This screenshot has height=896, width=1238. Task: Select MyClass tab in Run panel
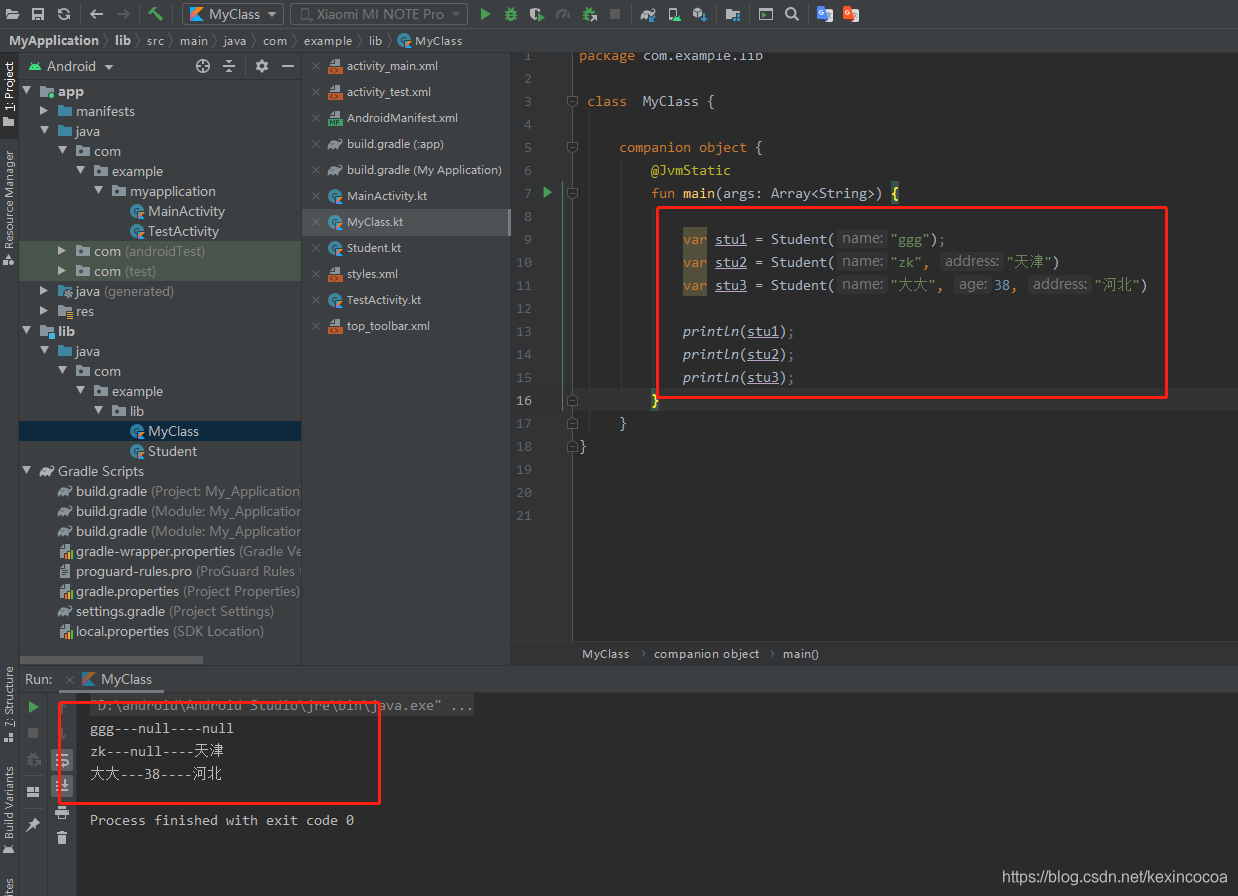(x=117, y=679)
